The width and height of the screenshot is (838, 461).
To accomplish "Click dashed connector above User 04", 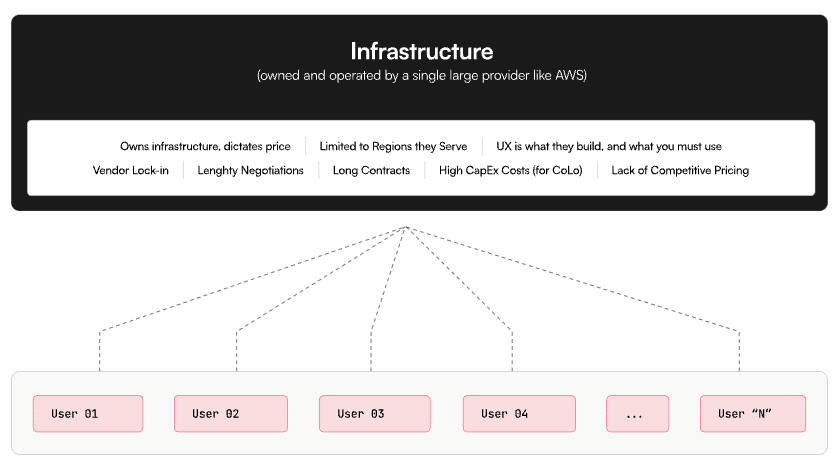I will click(x=512, y=350).
